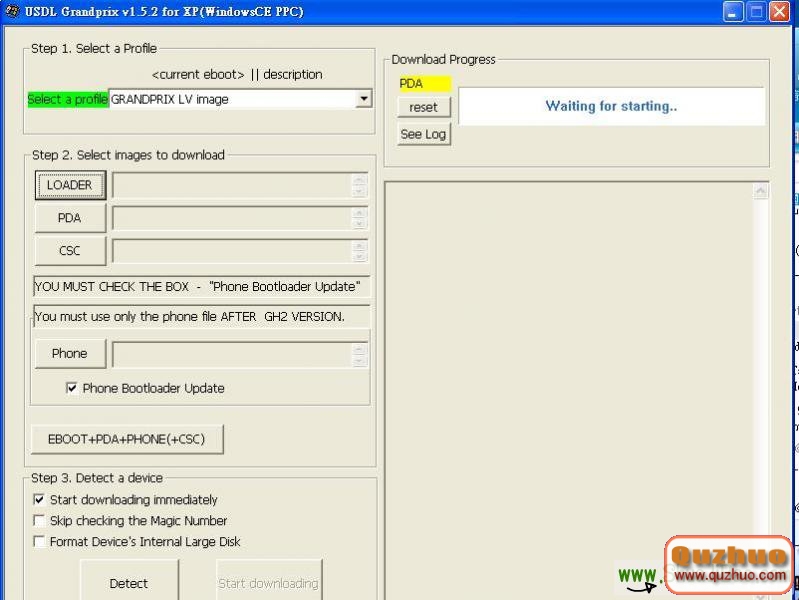The height and width of the screenshot is (600, 799).
Task: Toggle Start downloading immediately checkbox
Action: pos(39,499)
